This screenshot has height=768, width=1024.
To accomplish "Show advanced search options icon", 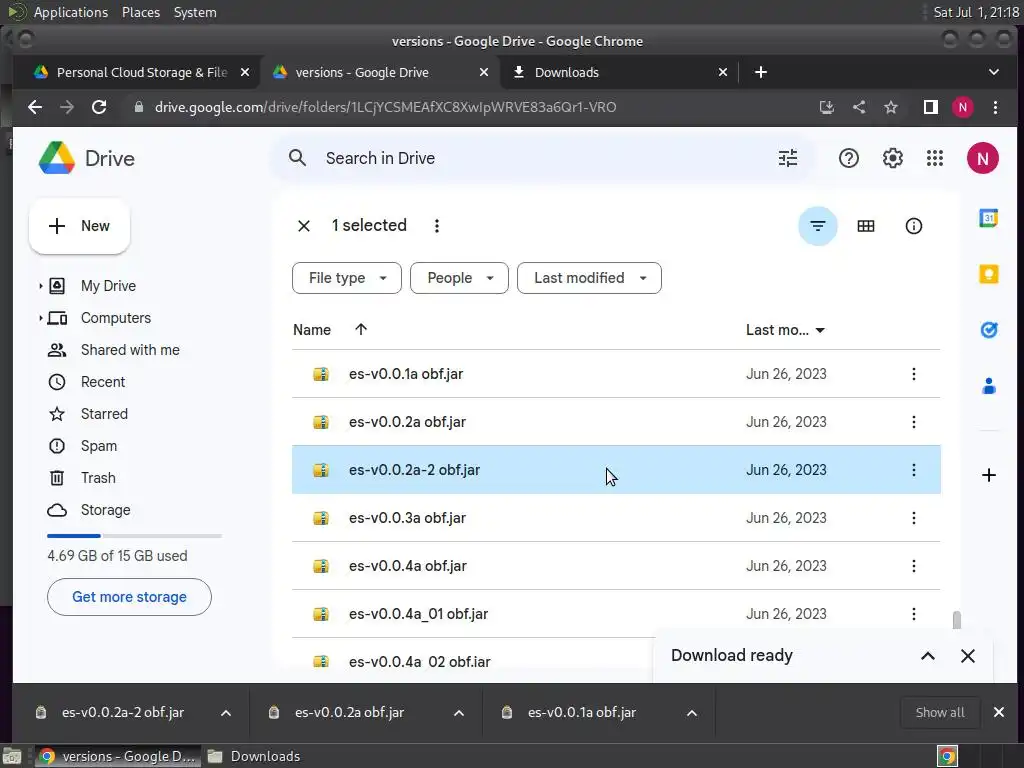I will pyautogui.click(x=788, y=158).
